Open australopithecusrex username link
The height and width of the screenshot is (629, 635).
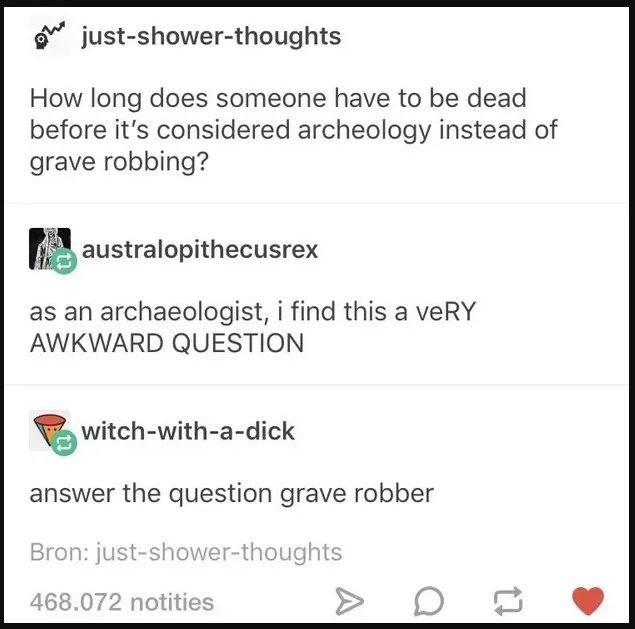coord(200,249)
